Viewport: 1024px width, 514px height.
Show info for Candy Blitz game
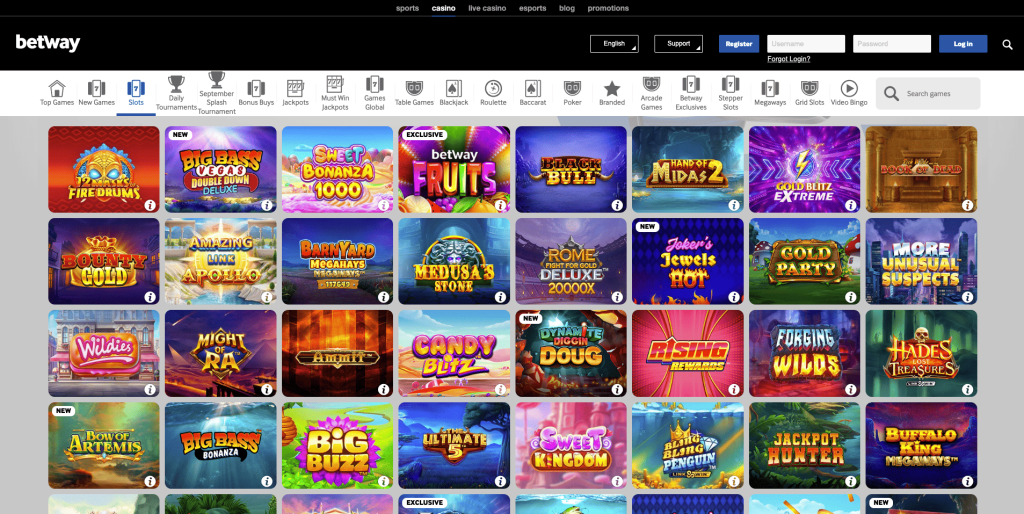coord(500,389)
